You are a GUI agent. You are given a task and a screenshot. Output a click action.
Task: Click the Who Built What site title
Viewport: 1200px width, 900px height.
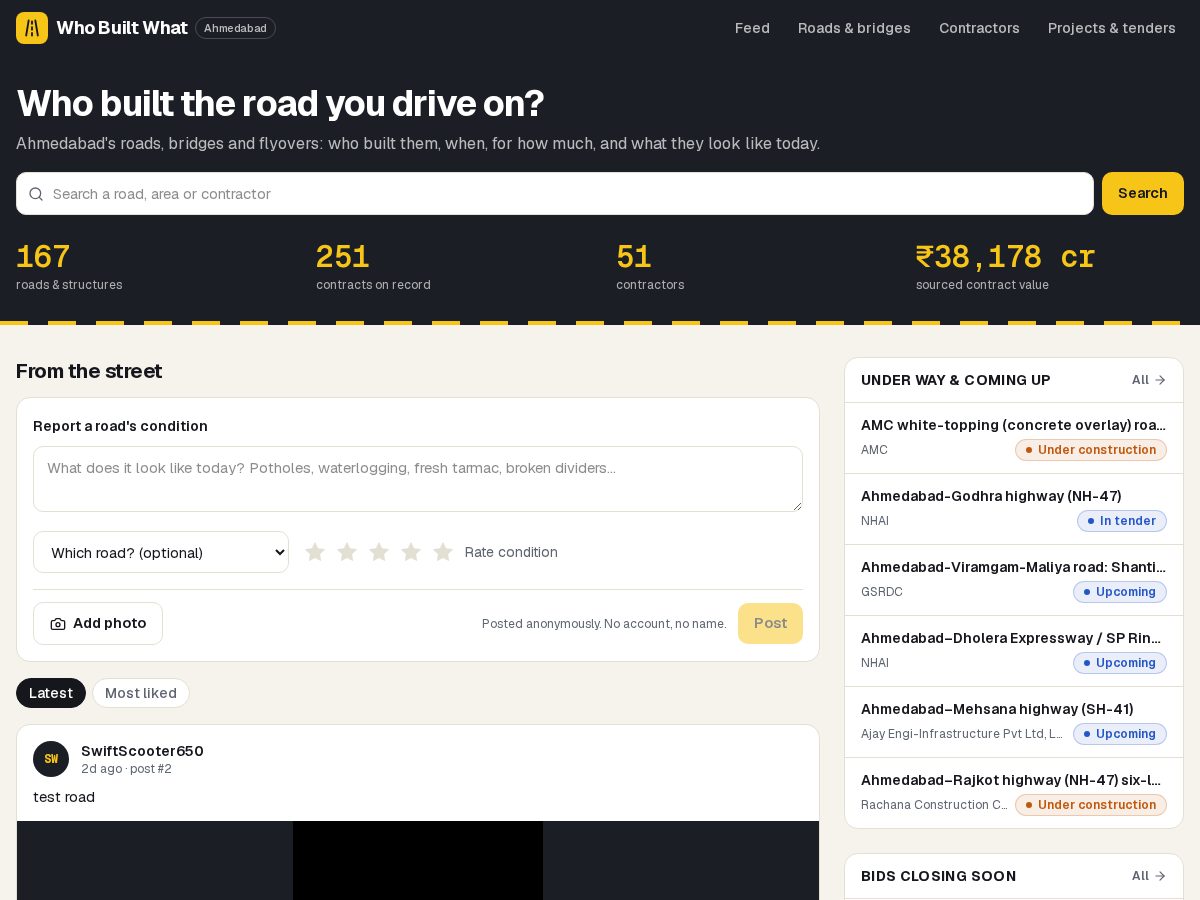click(x=122, y=28)
